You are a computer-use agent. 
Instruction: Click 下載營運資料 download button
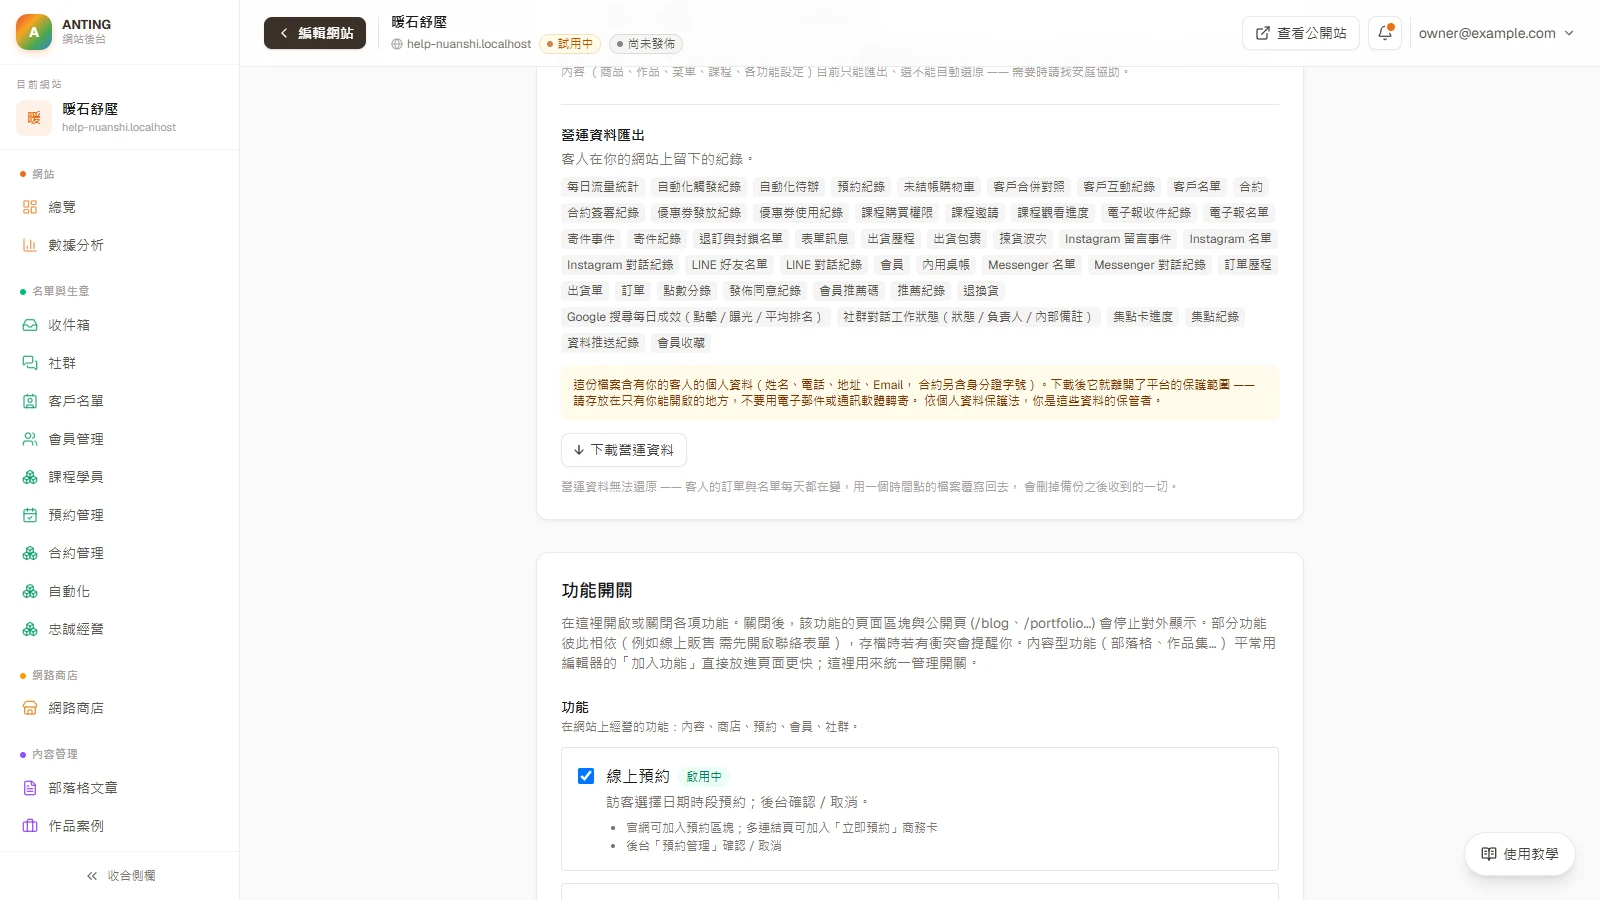(624, 450)
